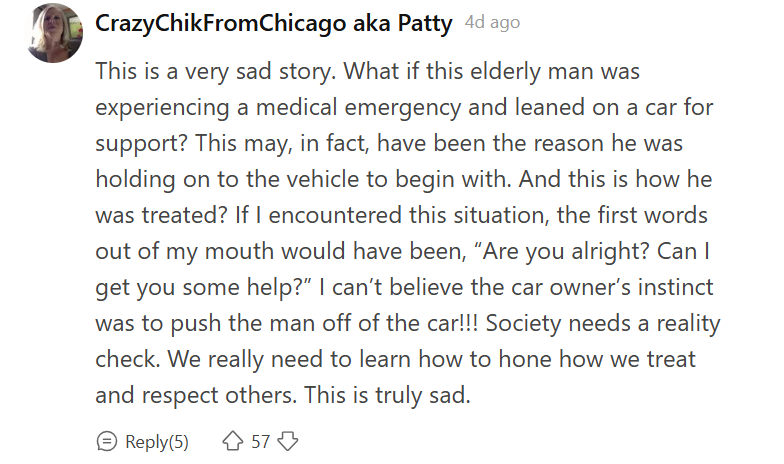Click the phrase 'experiencing a medical emergency'

(278, 108)
